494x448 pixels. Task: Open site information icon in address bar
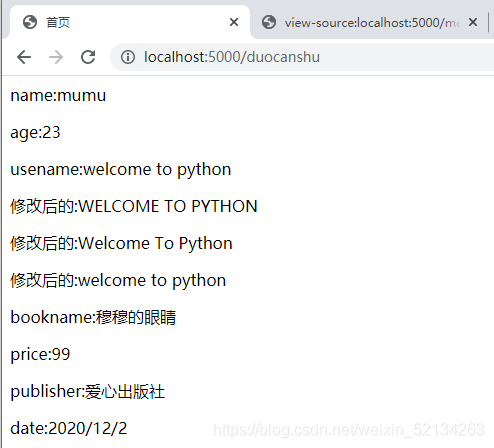(x=128, y=57)
